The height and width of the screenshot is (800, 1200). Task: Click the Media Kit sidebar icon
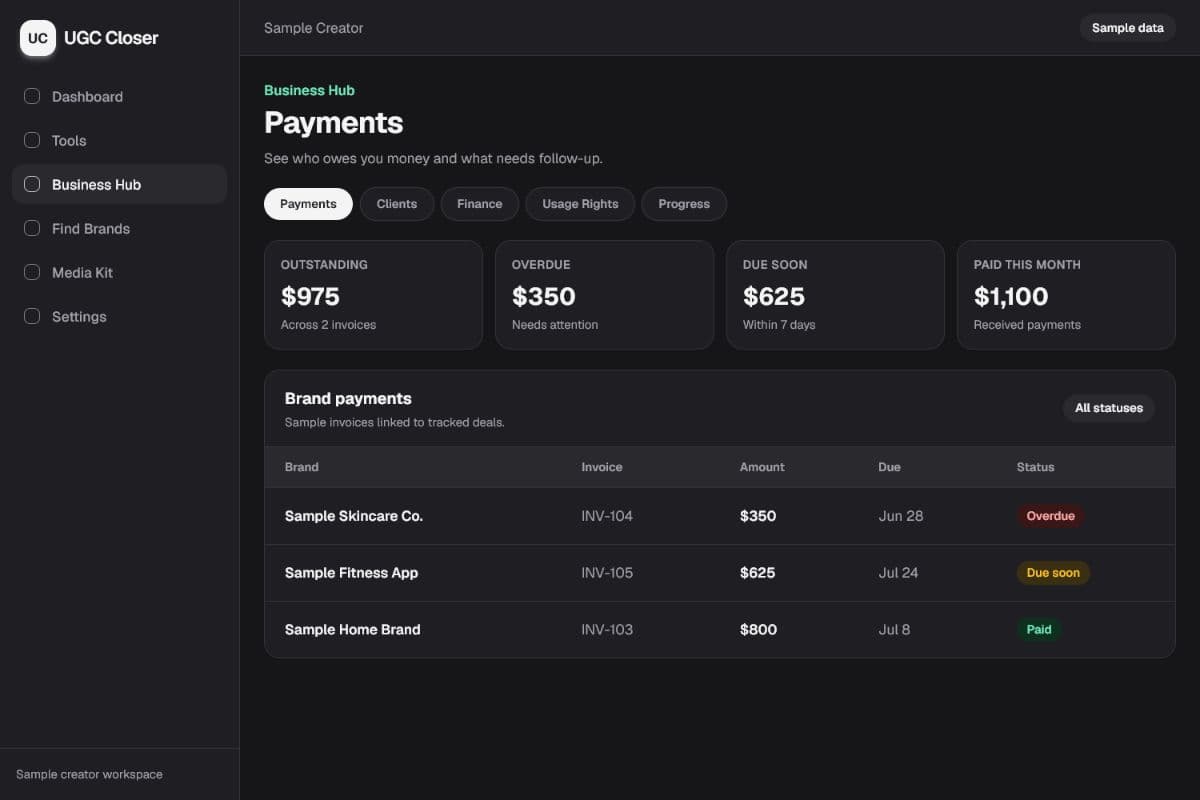[x=32, y=273]
